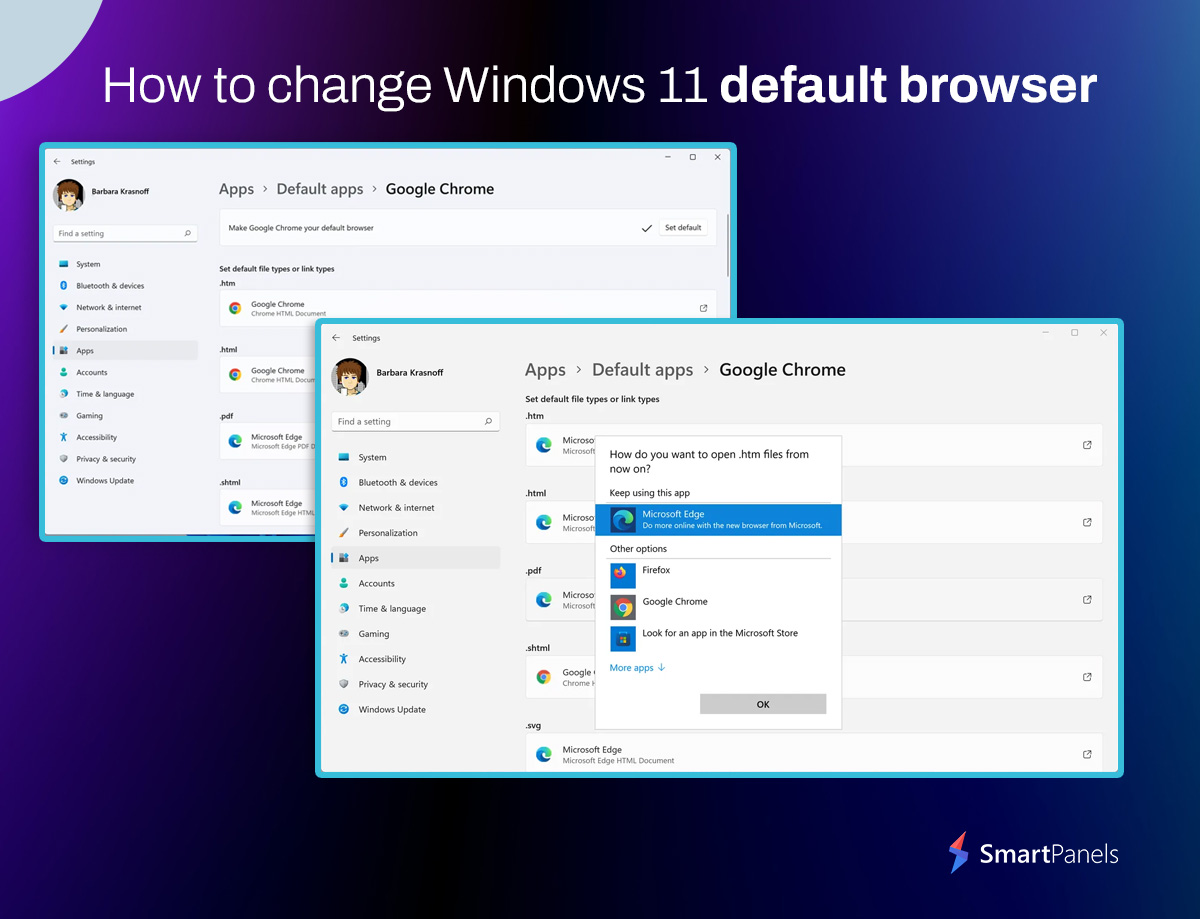Viewport: 1200px width, 919px height.
Task: Choose Google Chrome in the dialog options
Action: pyautogui.click(x=674, y=602)
